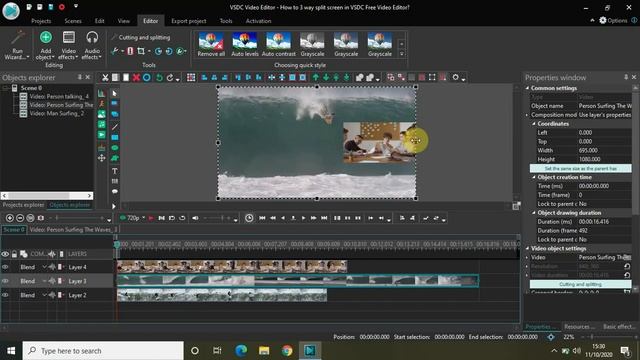Click the move tool crossed arrows icon

102,158
